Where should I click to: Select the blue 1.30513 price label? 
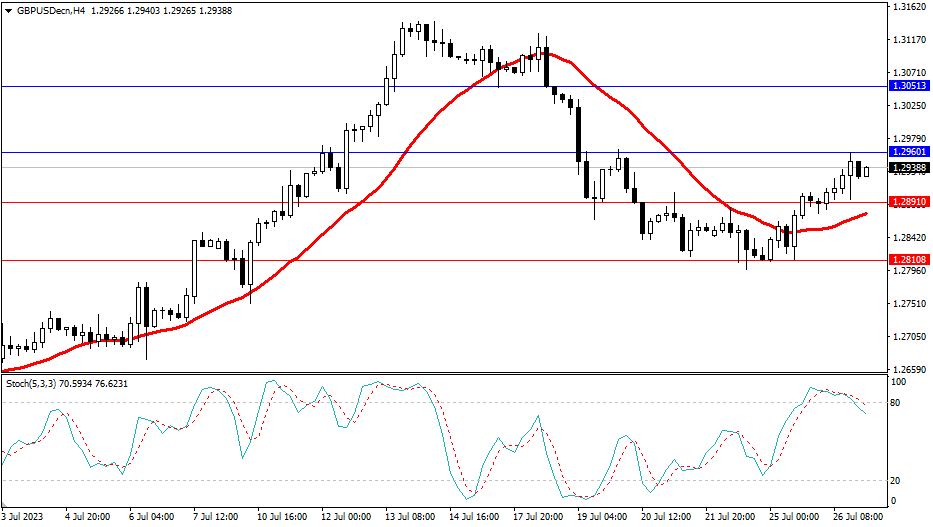[909, 87]
